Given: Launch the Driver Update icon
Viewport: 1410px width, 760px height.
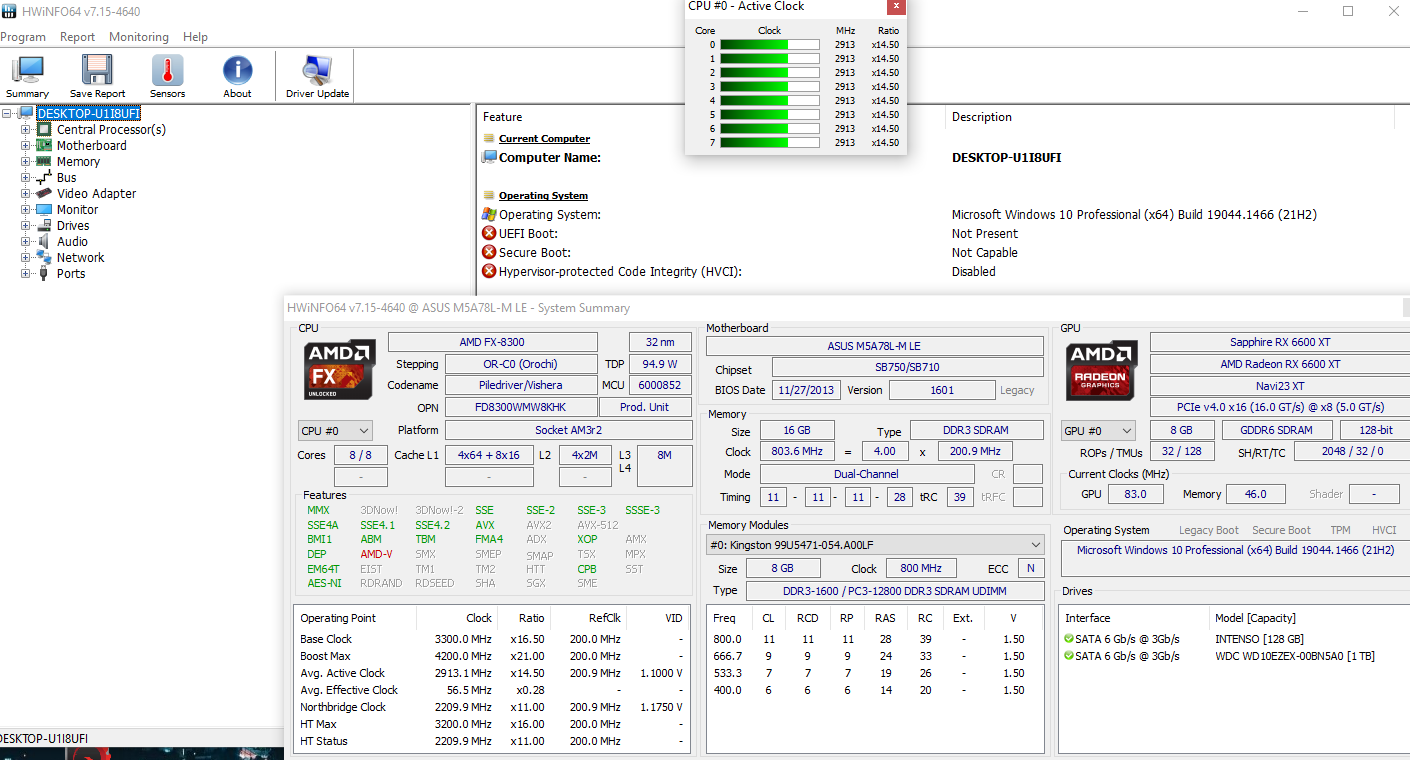Looking at the screenshot, I should click(x=317, y=70).
